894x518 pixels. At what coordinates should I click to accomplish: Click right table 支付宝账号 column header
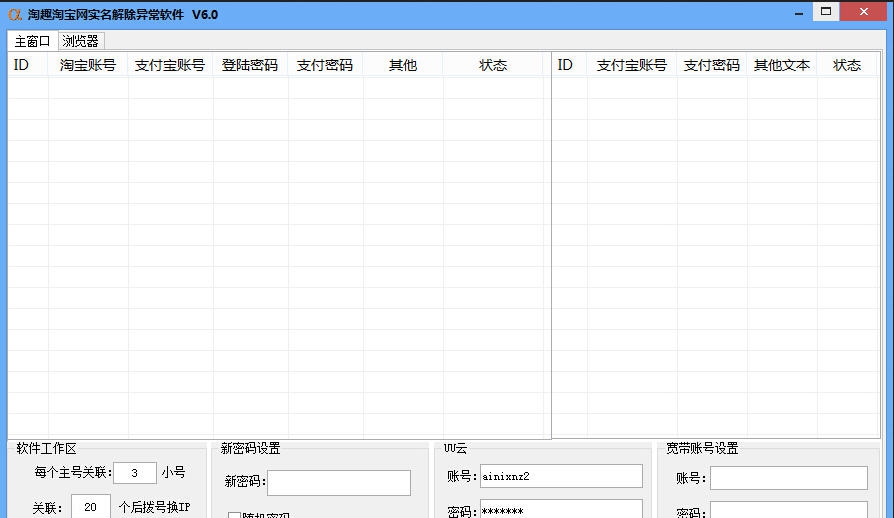tap(632, 65)
